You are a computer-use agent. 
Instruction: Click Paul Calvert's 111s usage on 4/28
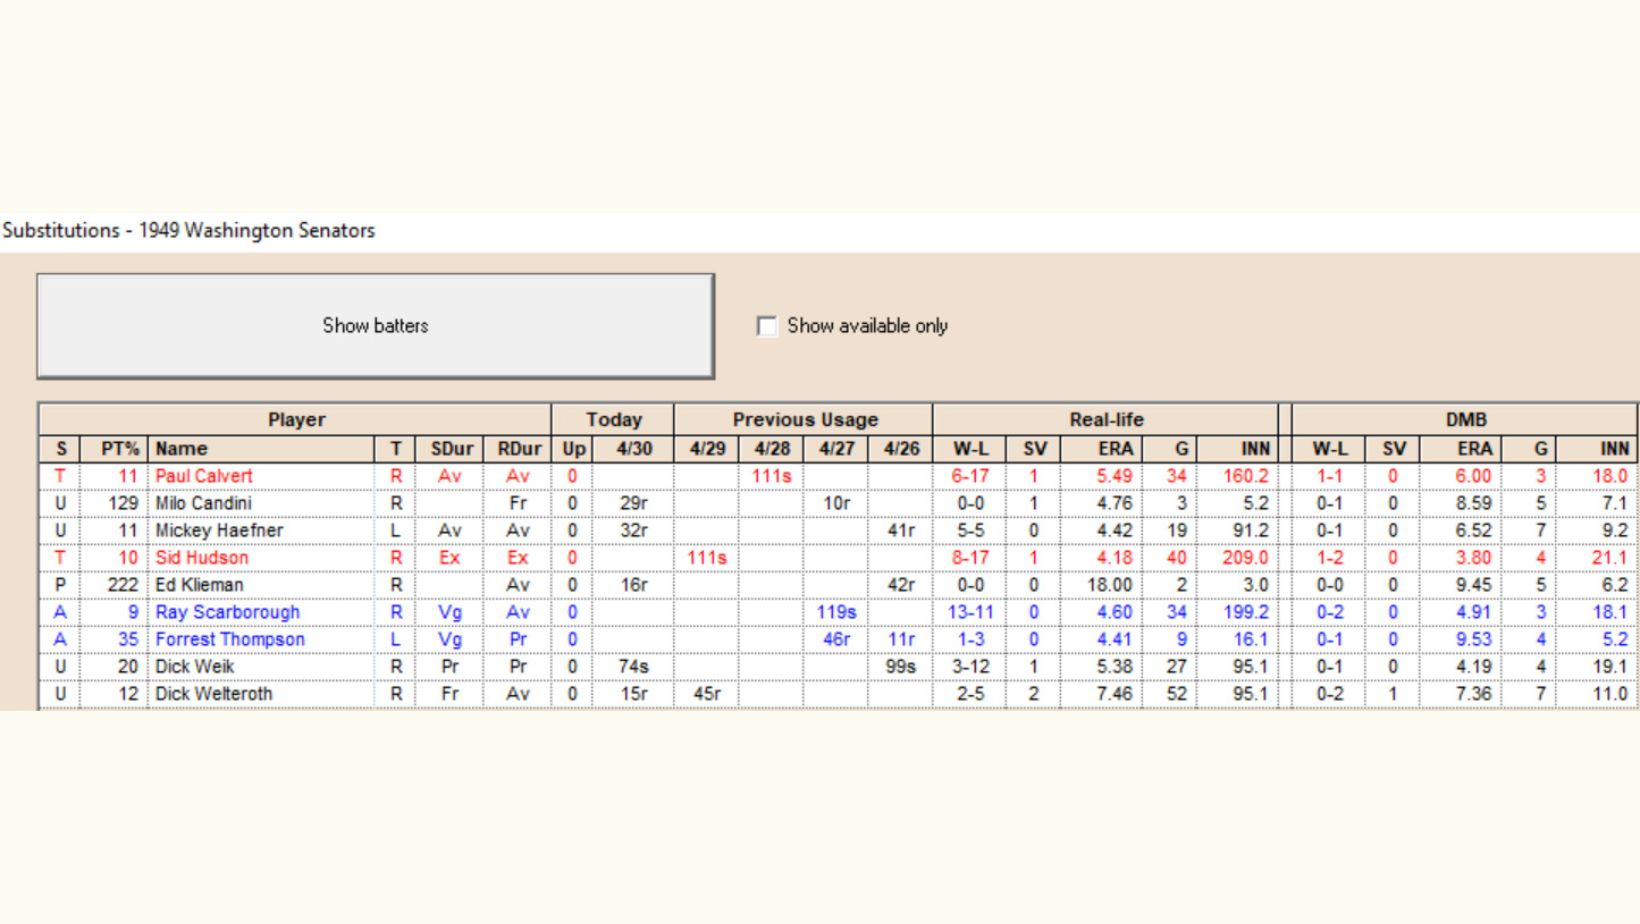point(772,476)
